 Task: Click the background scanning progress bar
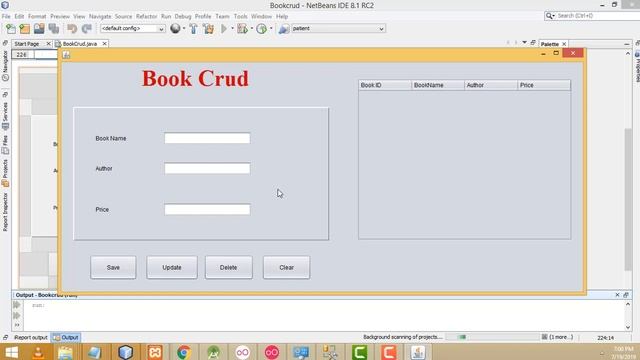coord(492,337)
